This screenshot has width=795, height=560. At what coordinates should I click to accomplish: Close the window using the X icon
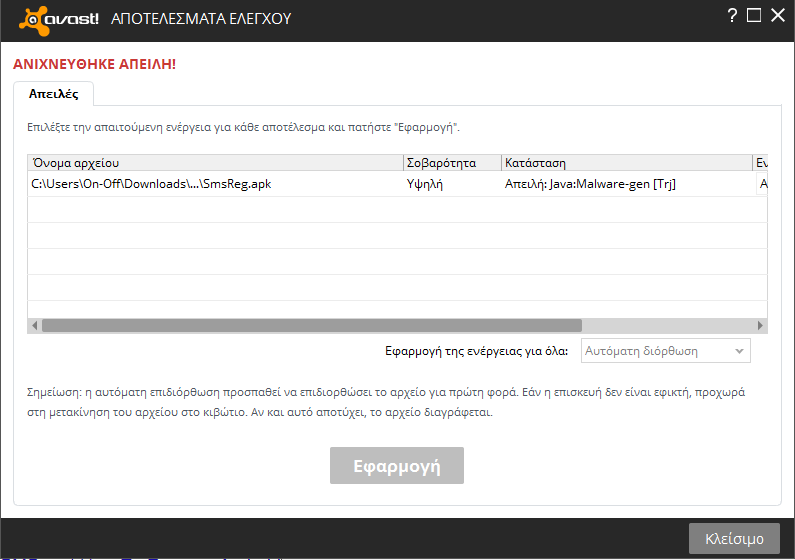click(x=777, y=15)
